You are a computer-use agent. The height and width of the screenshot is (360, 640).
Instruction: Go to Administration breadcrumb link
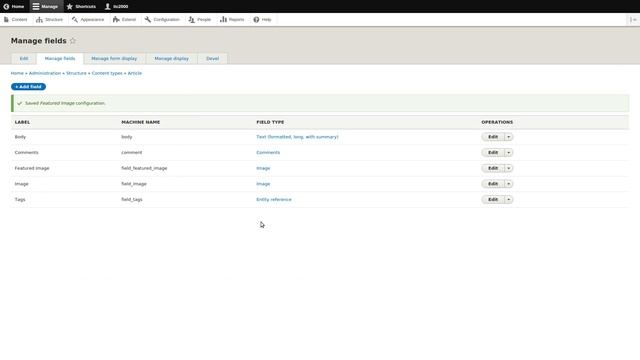(x=45, y=73)
